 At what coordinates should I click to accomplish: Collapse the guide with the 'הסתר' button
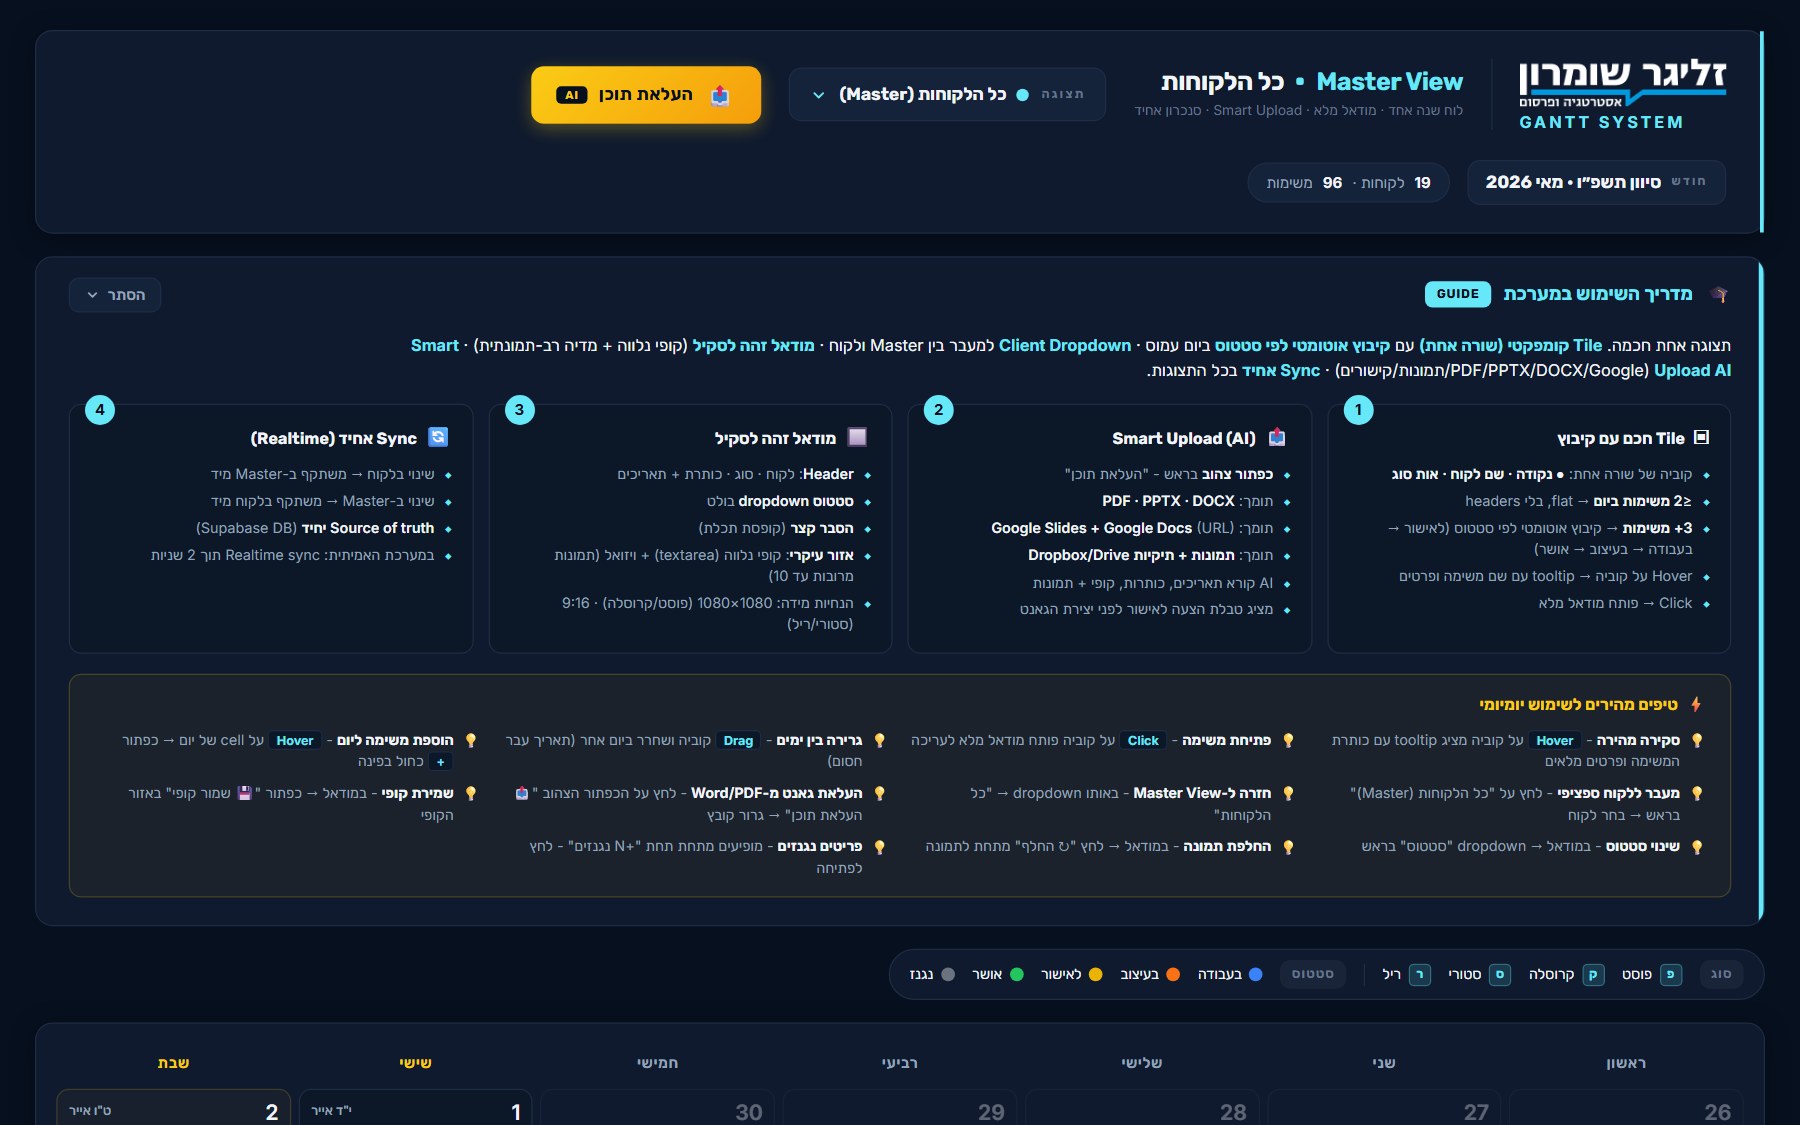pyautogui.click(x=115, y=295)
